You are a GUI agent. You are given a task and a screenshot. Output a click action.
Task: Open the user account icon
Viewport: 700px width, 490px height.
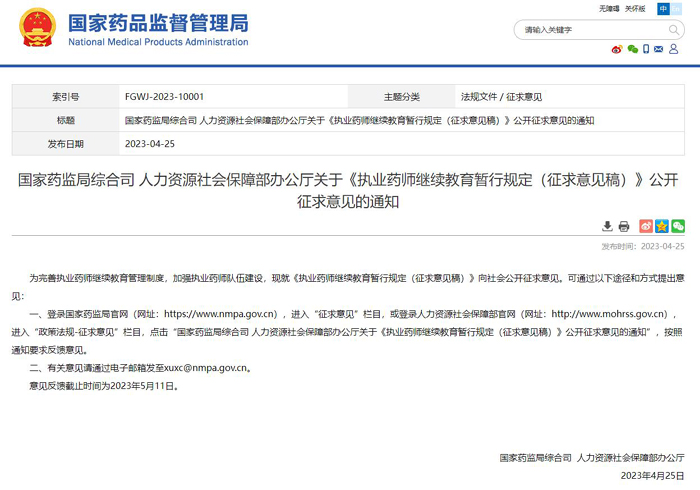pos(674,49)
